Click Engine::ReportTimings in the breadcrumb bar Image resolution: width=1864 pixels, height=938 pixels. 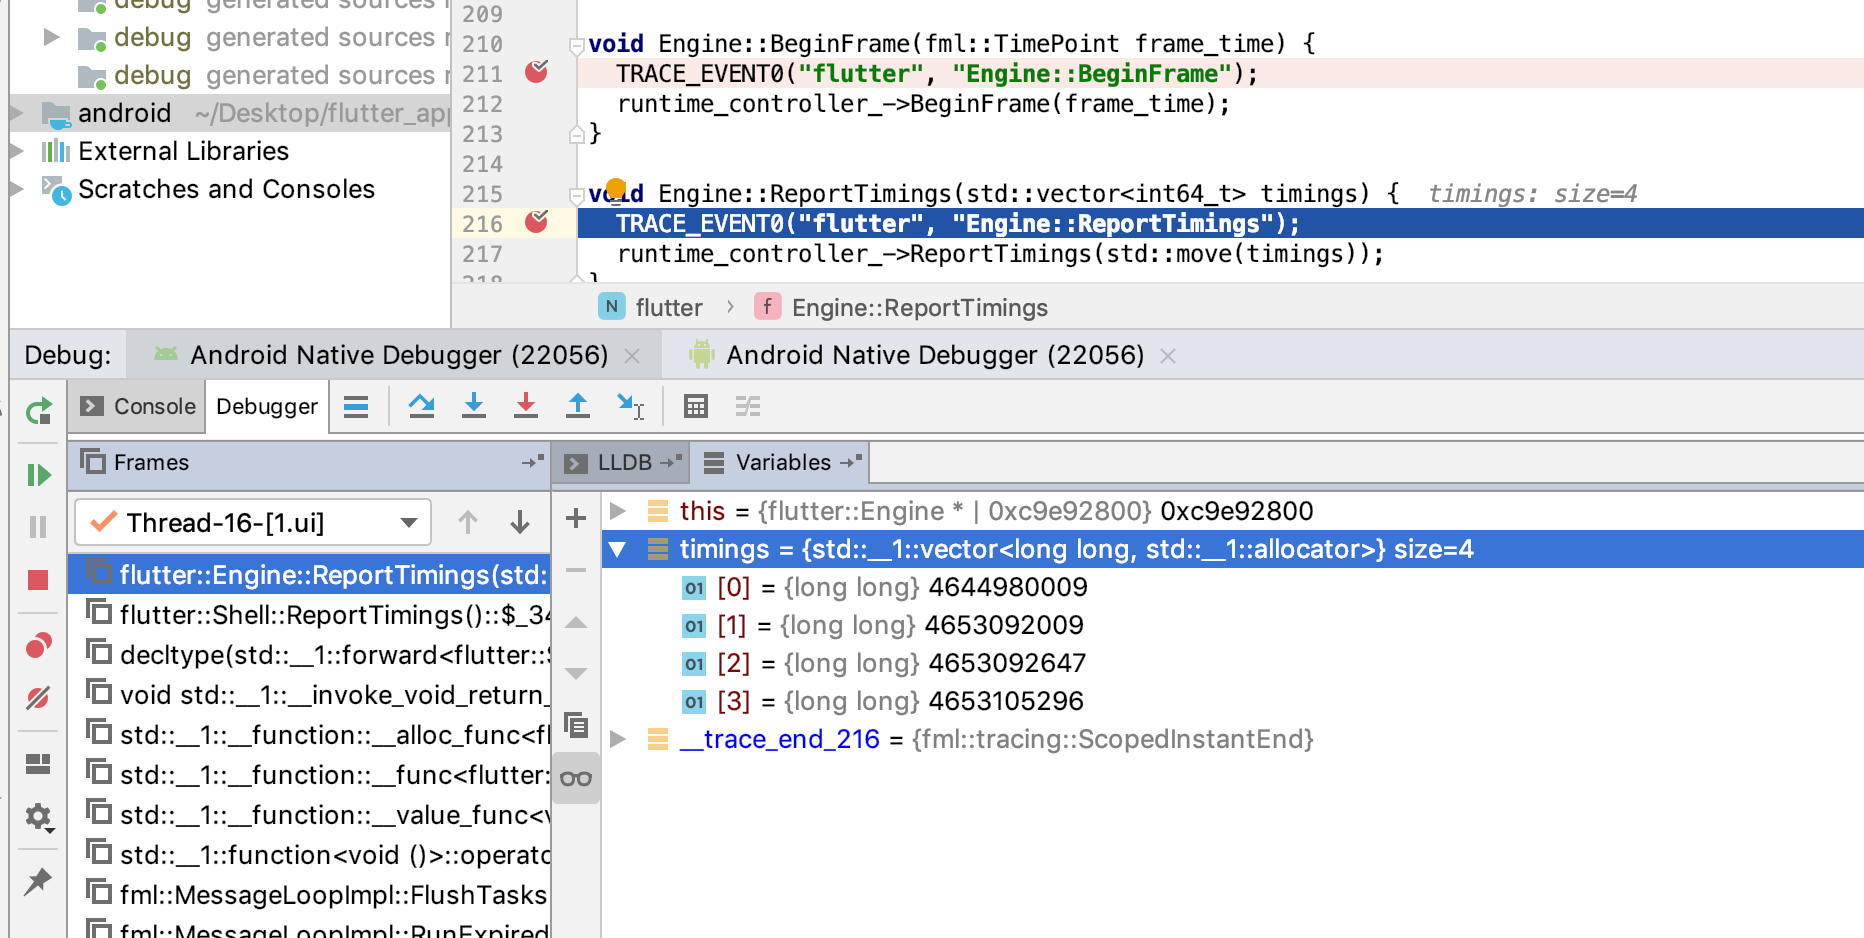coord(918,307)
